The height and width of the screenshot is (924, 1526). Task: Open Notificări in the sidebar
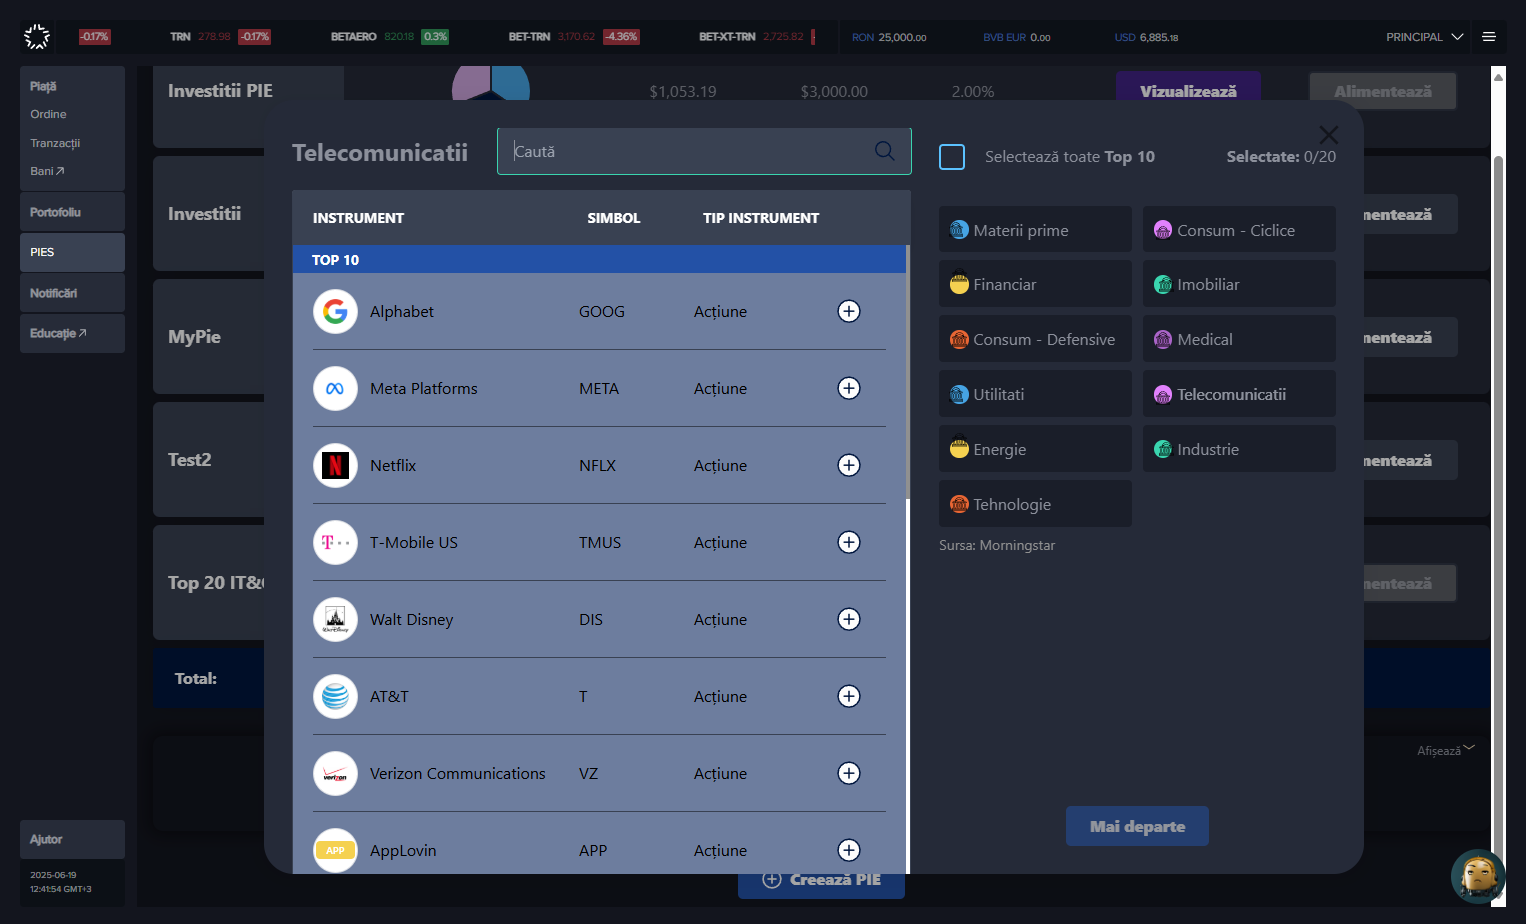(72, 293)
